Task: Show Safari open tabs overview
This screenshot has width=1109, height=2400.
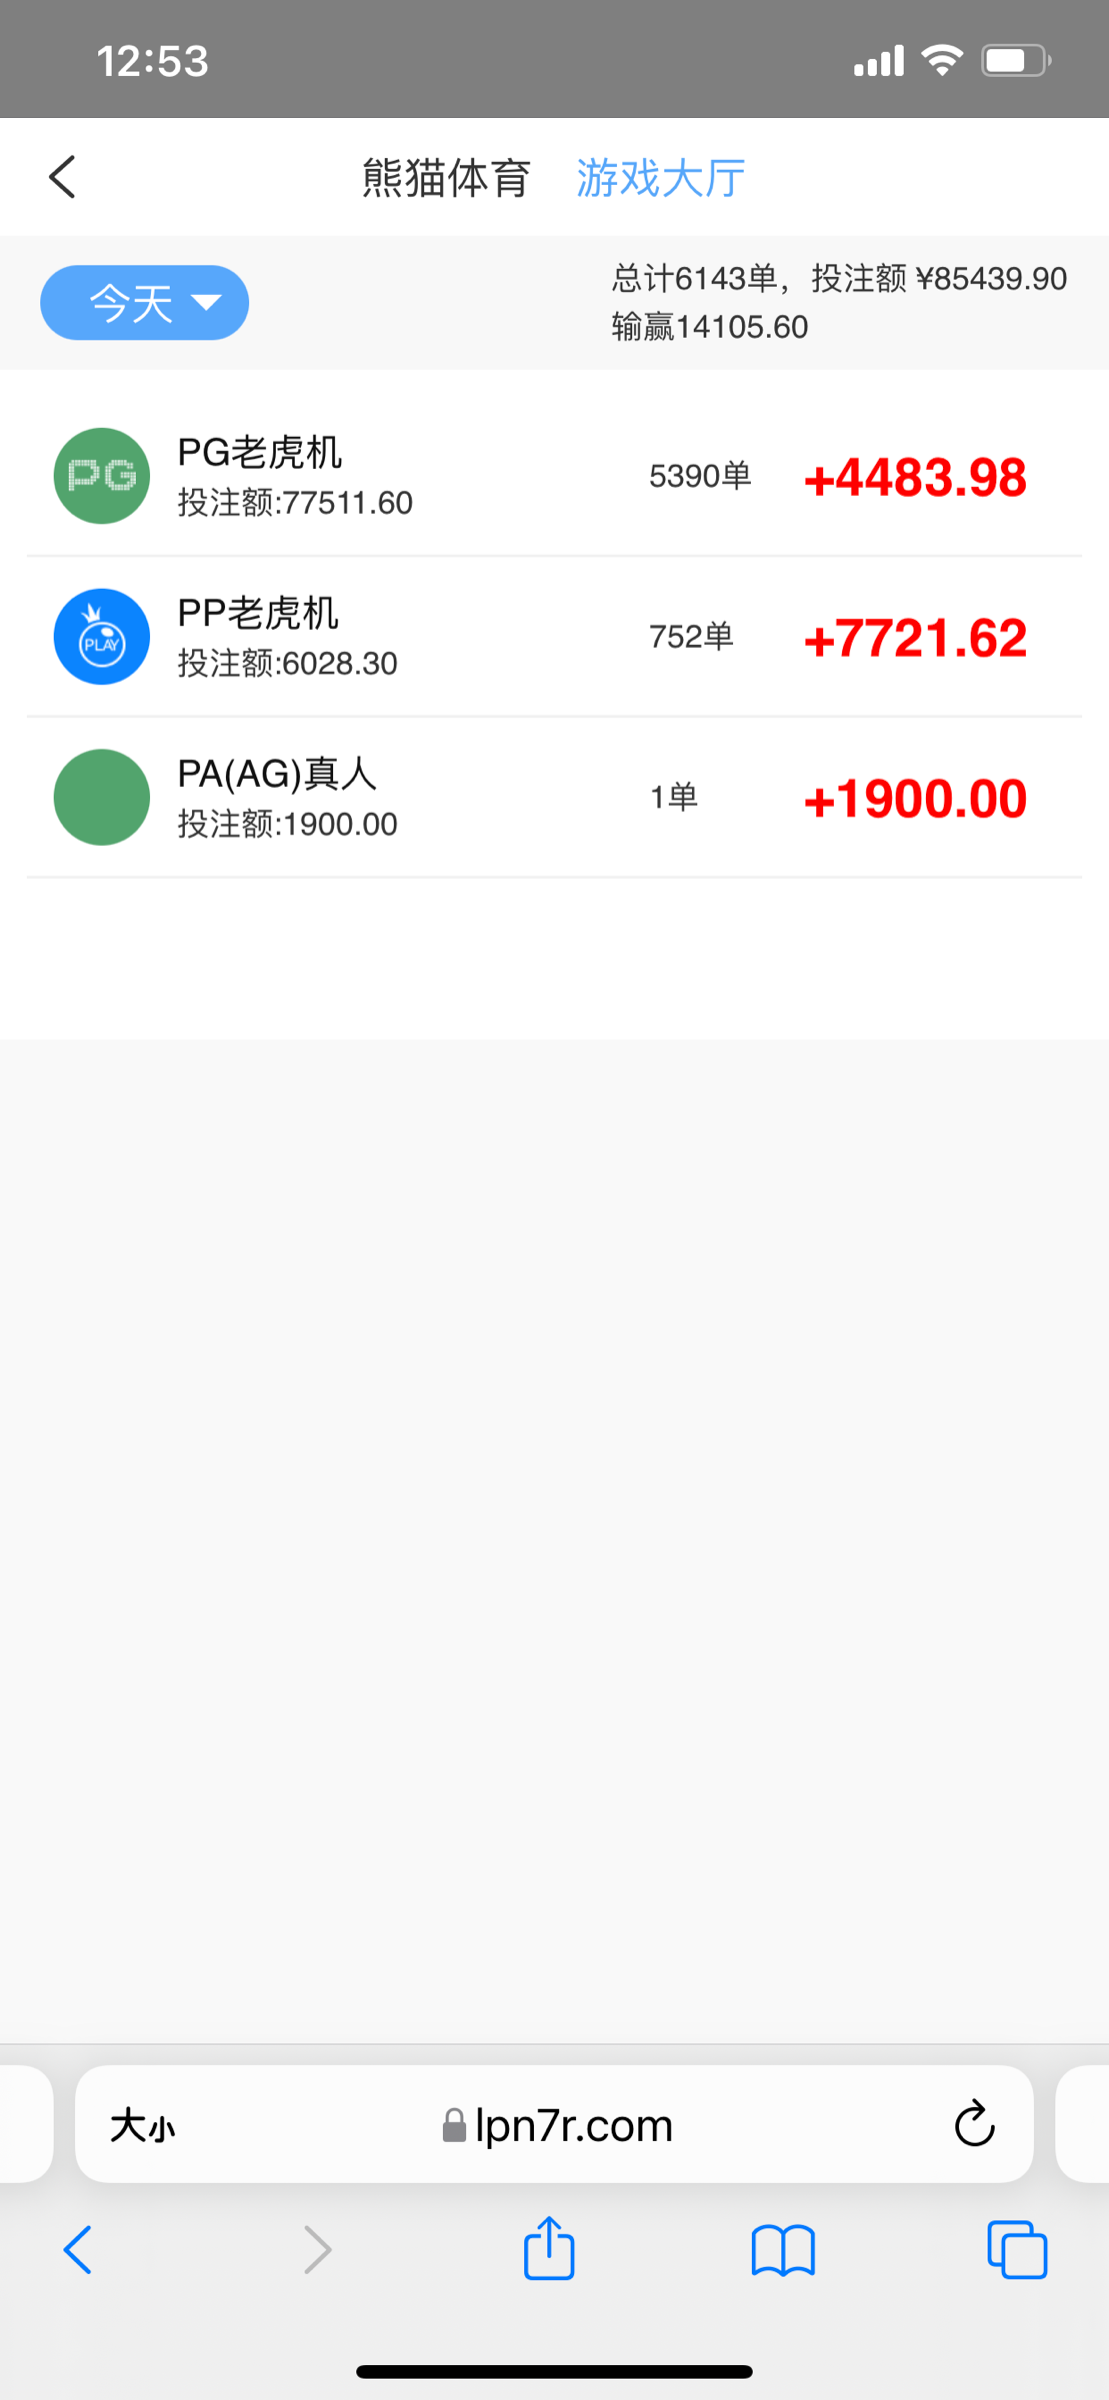Action: 1016,2250
